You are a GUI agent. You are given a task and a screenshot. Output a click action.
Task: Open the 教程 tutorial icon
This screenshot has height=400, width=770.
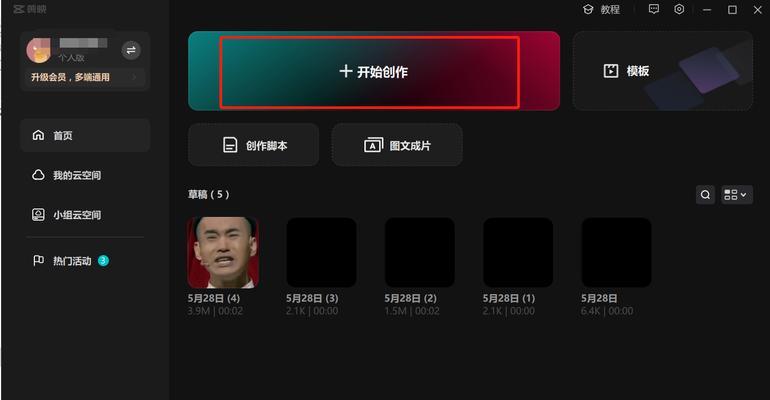[x=588, y=9]
